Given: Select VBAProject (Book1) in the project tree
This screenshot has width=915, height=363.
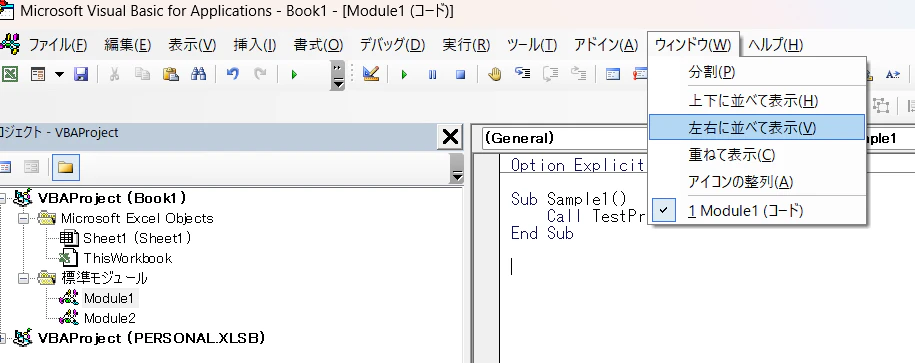Looking at the screenshot, I should (111, 198).
